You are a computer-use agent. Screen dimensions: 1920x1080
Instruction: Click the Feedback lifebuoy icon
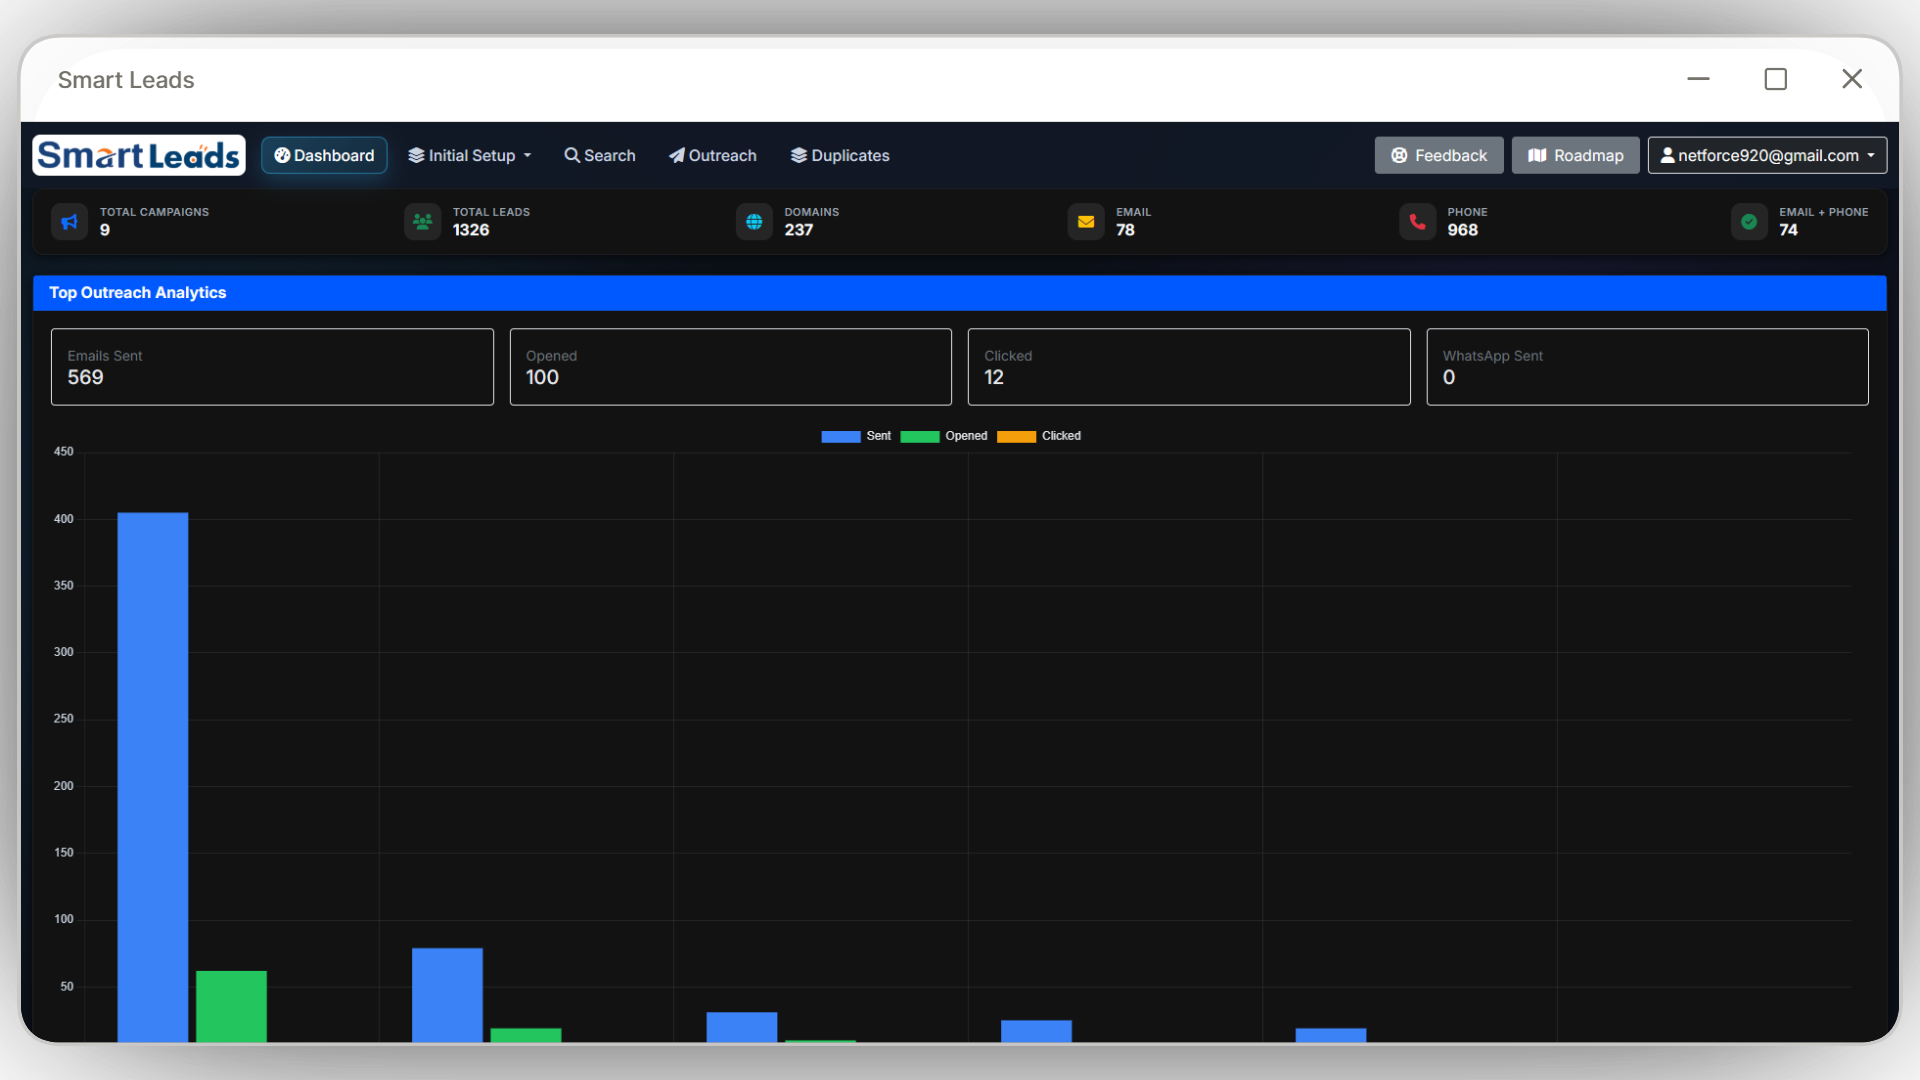[1399, 155]
